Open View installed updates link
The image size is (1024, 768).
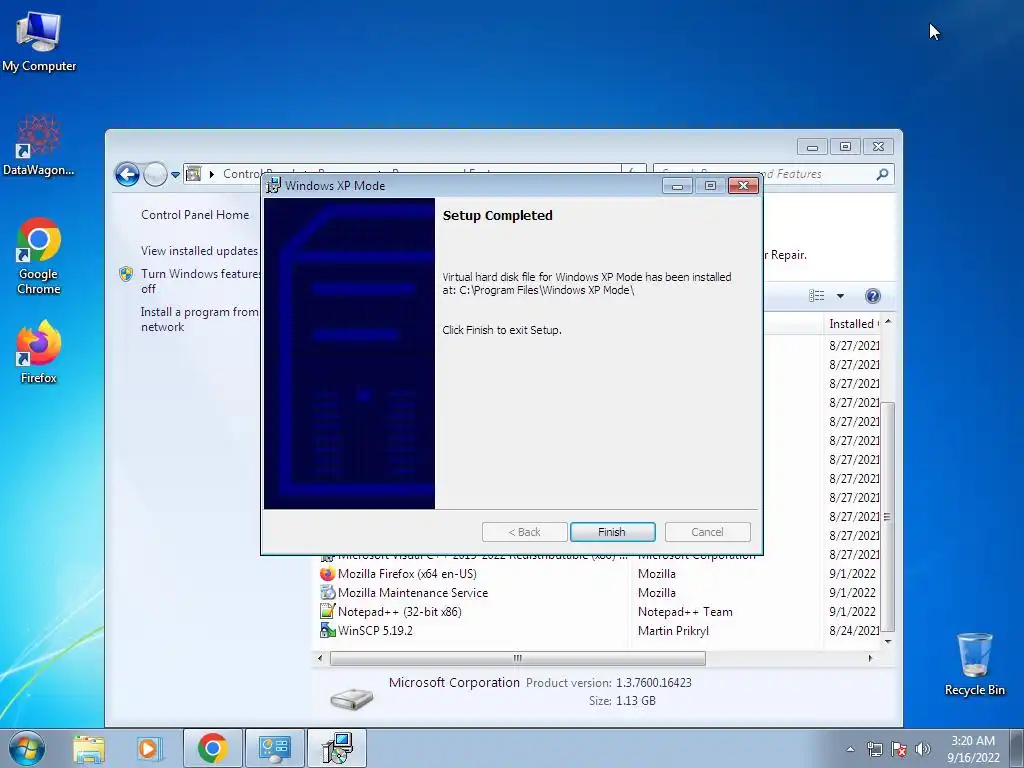[199, 251]
